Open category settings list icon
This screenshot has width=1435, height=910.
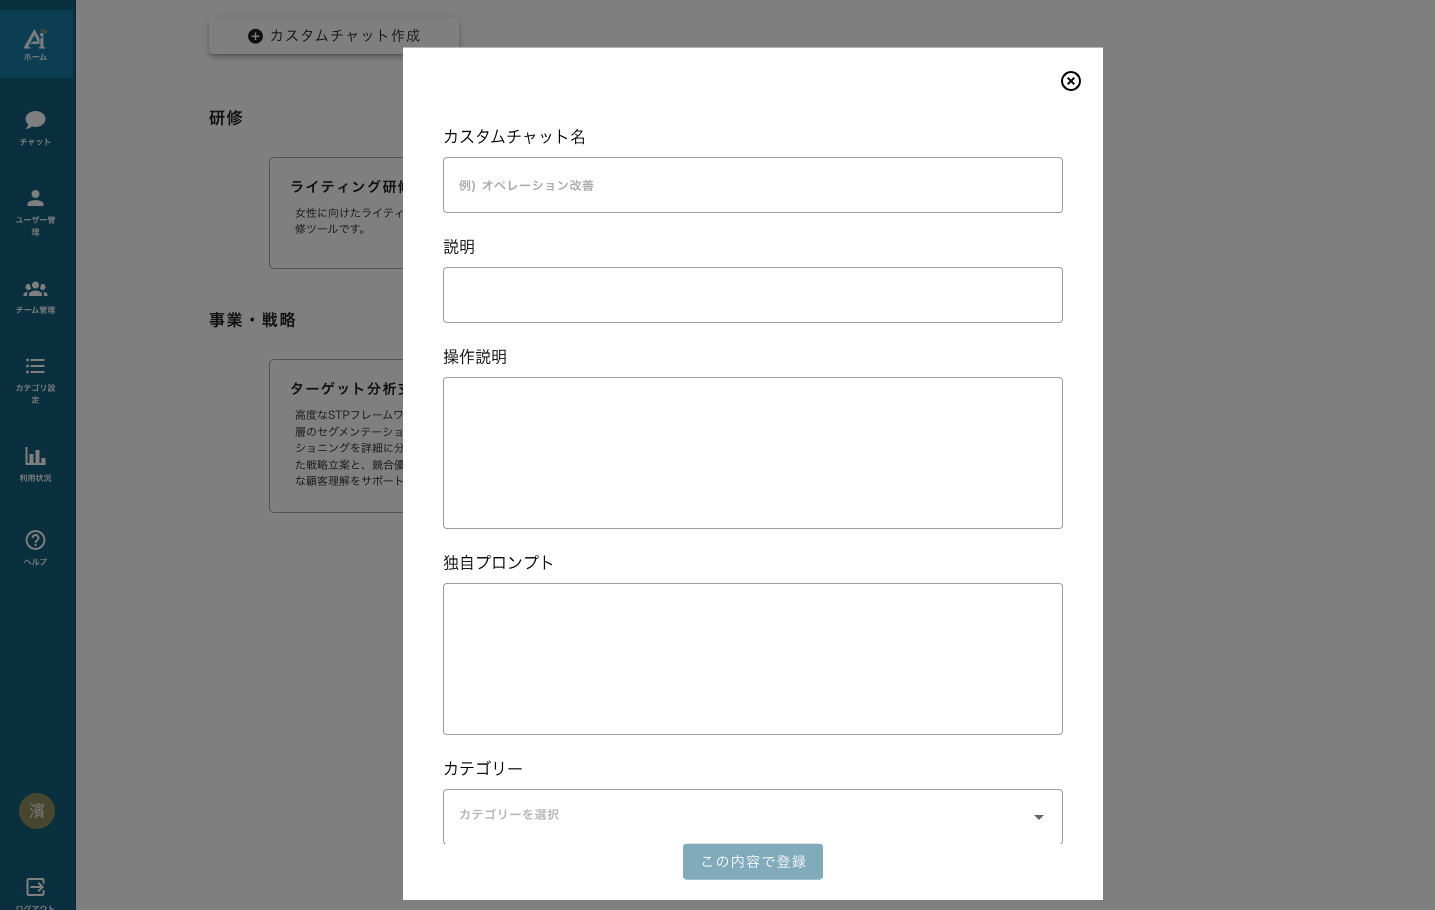[35, 366]
